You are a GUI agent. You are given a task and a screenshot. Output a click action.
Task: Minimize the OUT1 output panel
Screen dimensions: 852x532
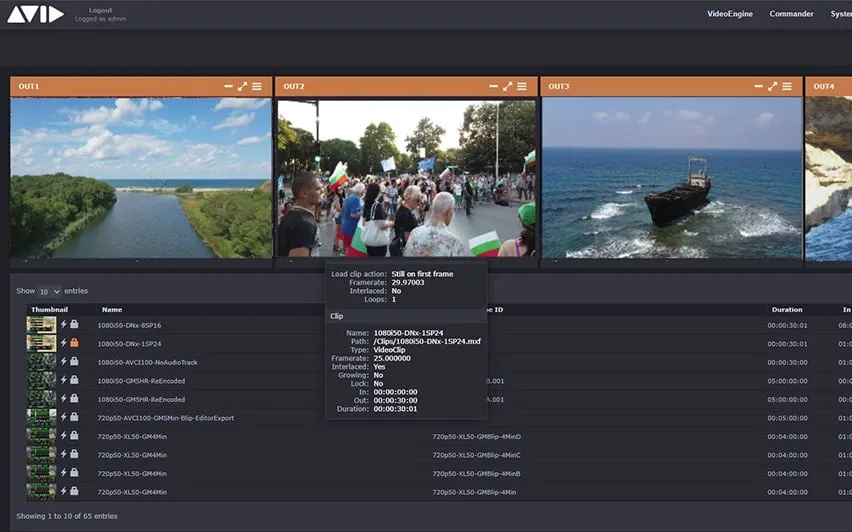click(229, 87)
